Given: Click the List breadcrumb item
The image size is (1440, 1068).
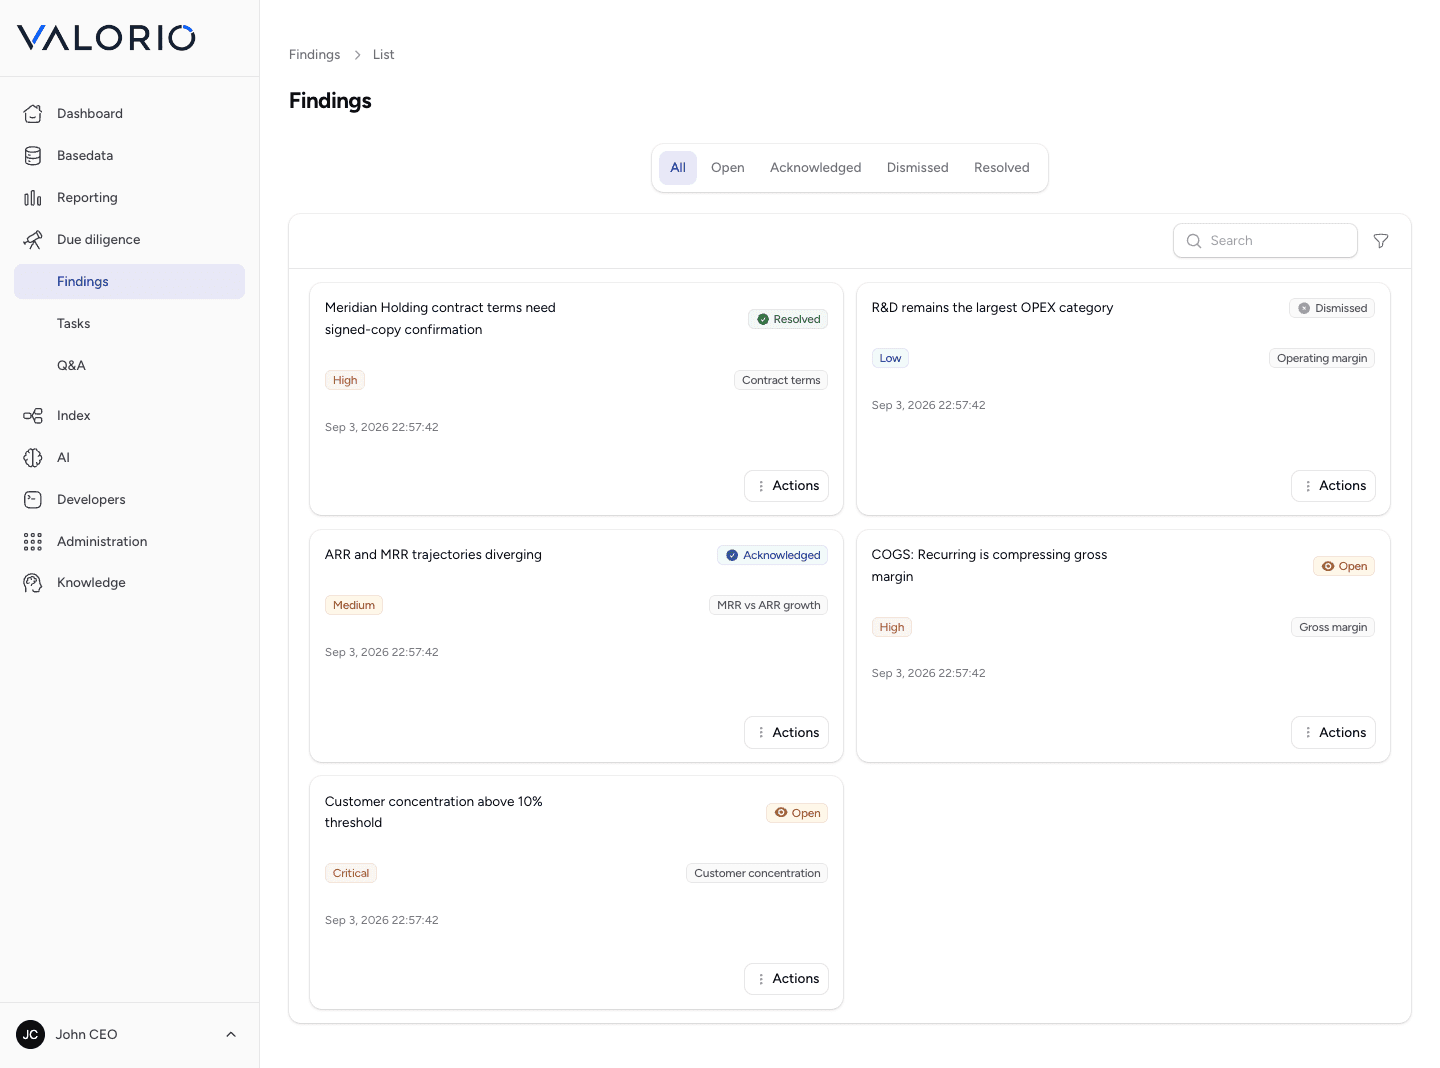Looking at the screenshot, I should click(384, 55).
